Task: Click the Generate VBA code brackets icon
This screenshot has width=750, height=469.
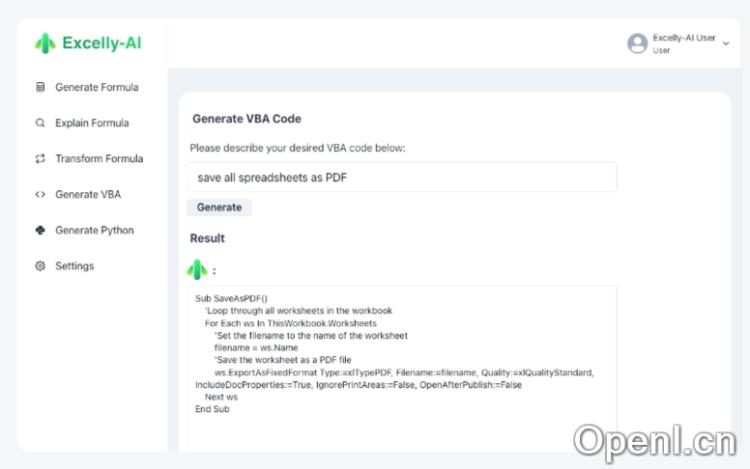Action: click(40, 195)
